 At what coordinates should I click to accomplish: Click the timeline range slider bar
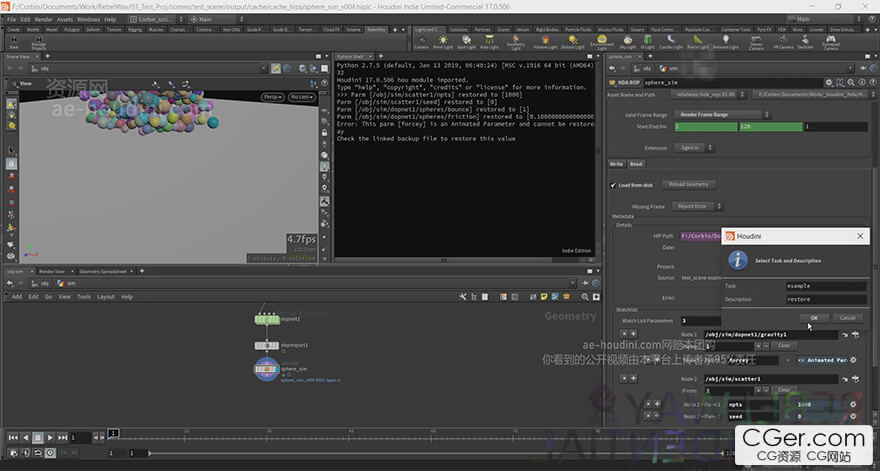click(x=436, y=453)
